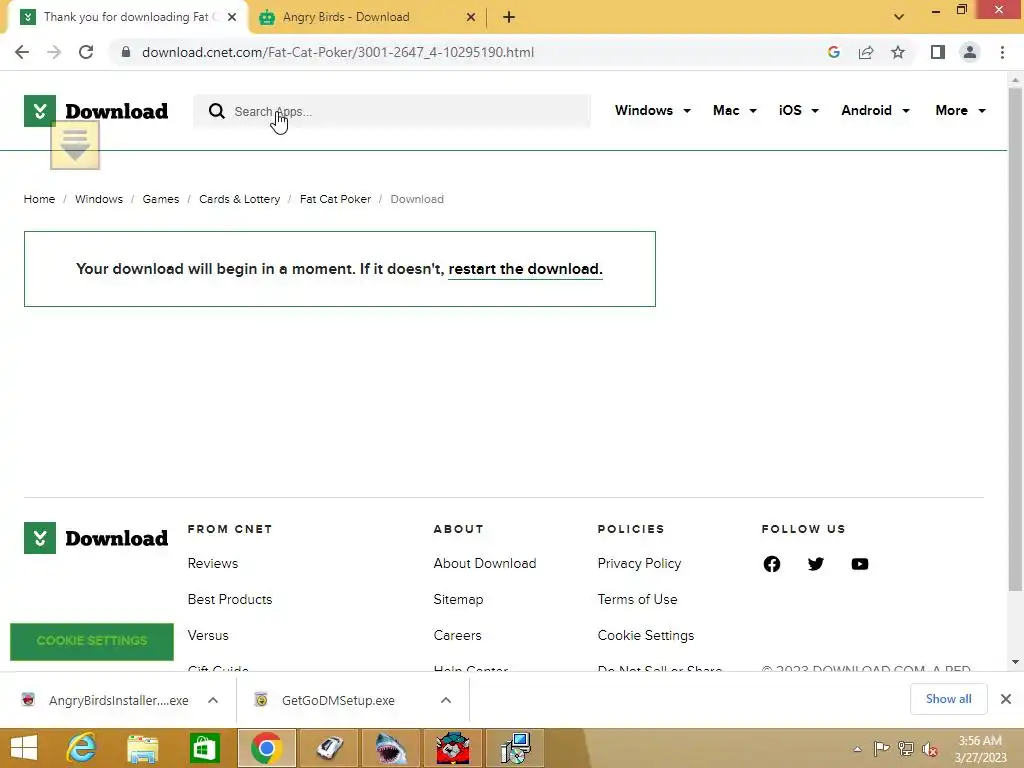Focus the Search Apps input field
The image size is (1024, 768).
point(392,111)
